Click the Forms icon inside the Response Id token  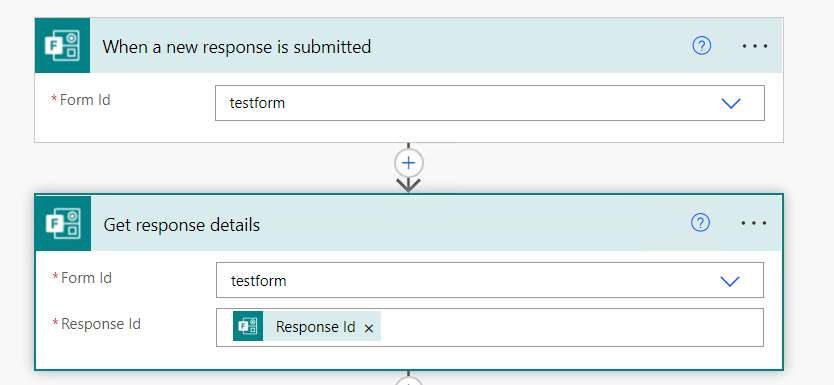(x=248, y=326)
